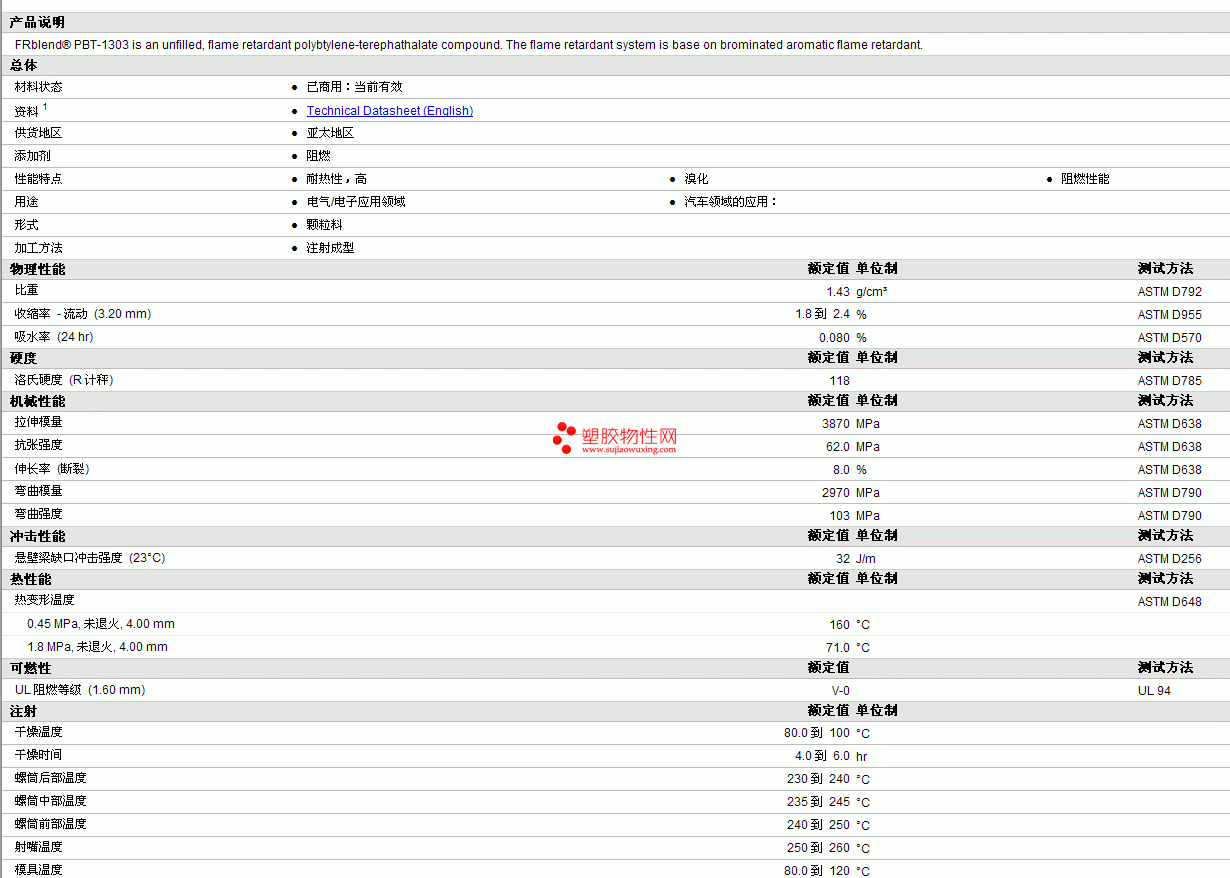Select the 拉伸模量 property label

pyautogui.click(x=38, y=423)
